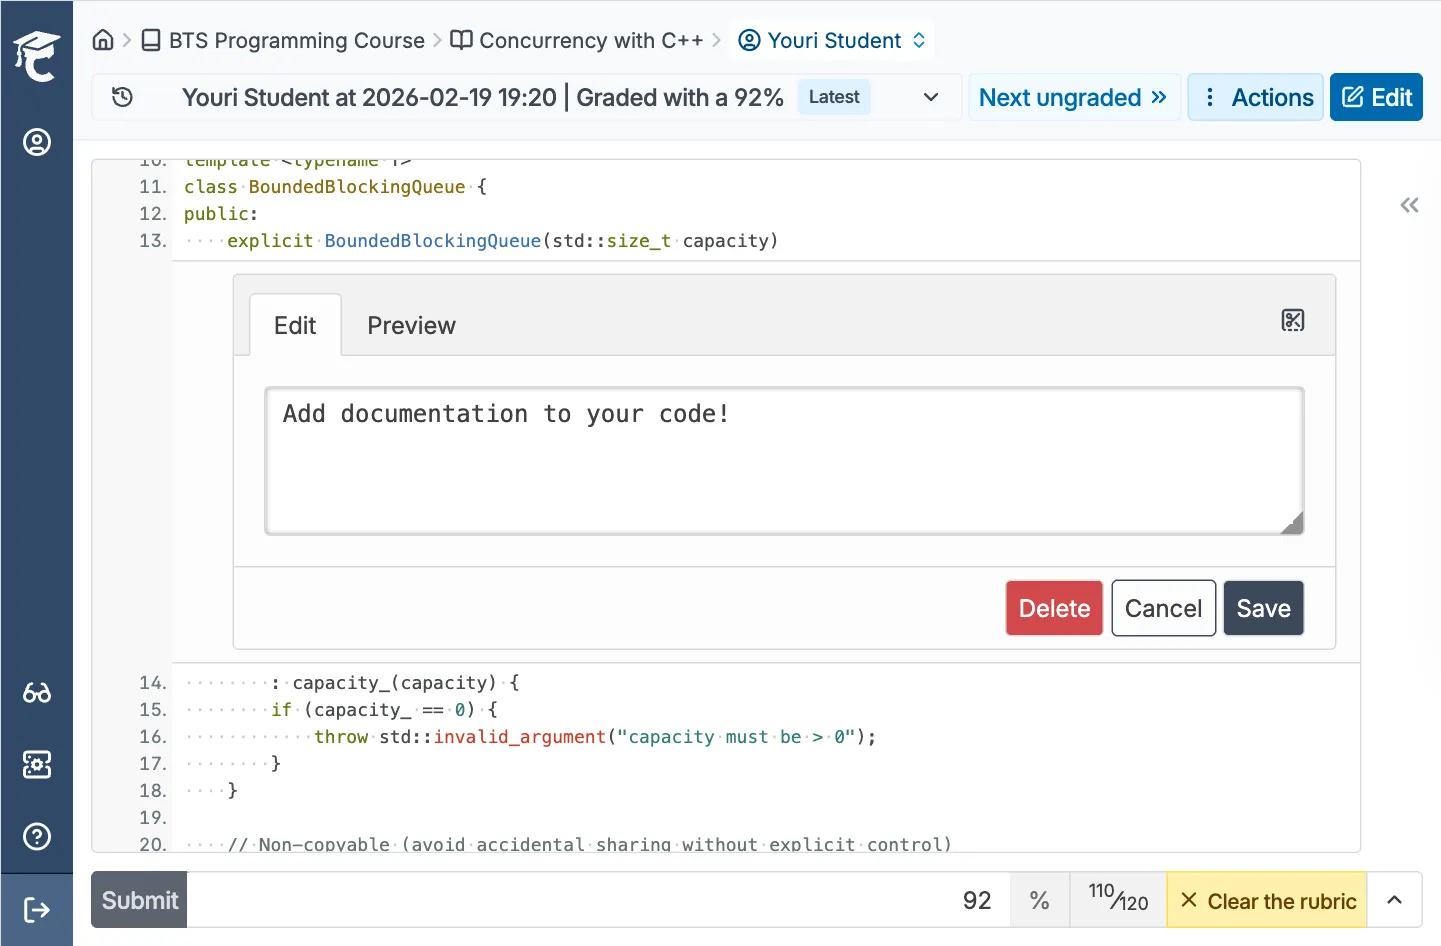Click code line 16 throw std::invalid_argument
Screen dimensions: 1441x946
595,737
